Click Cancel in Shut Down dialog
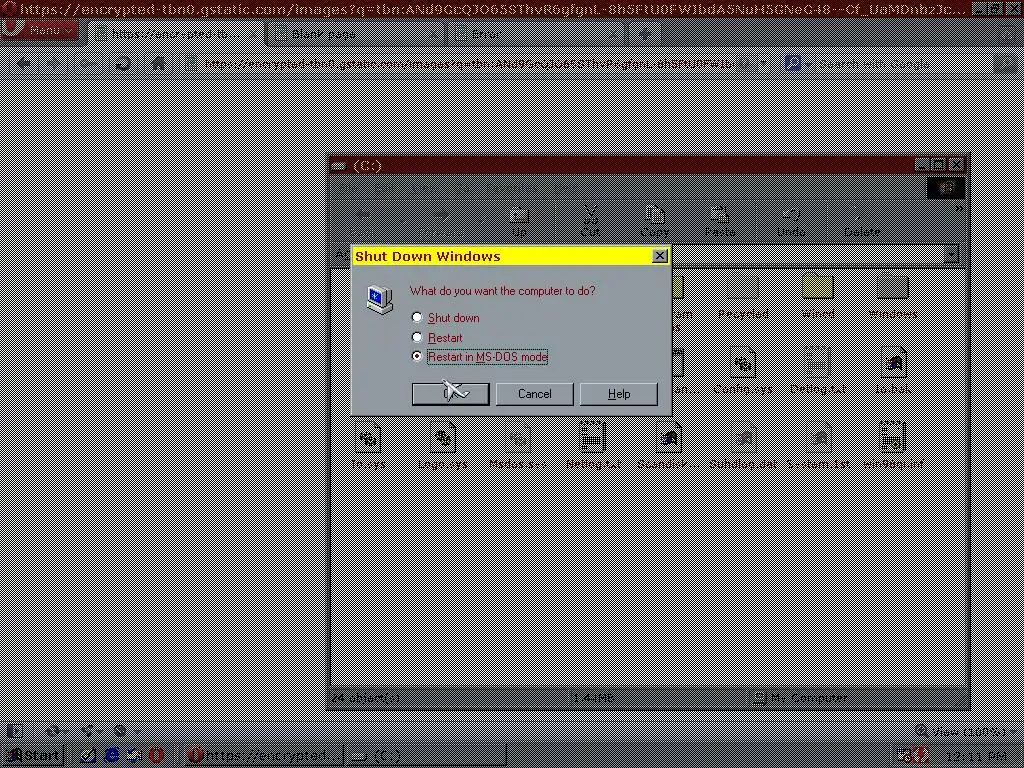This screenshot has height=768, width=1024. [535, 394]
